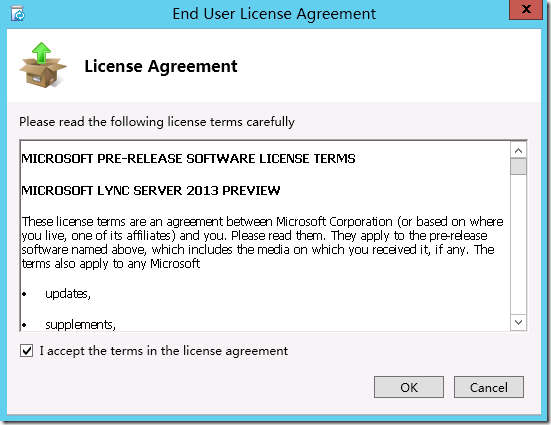Click the package box icon with green arrow

coord(43,65)
